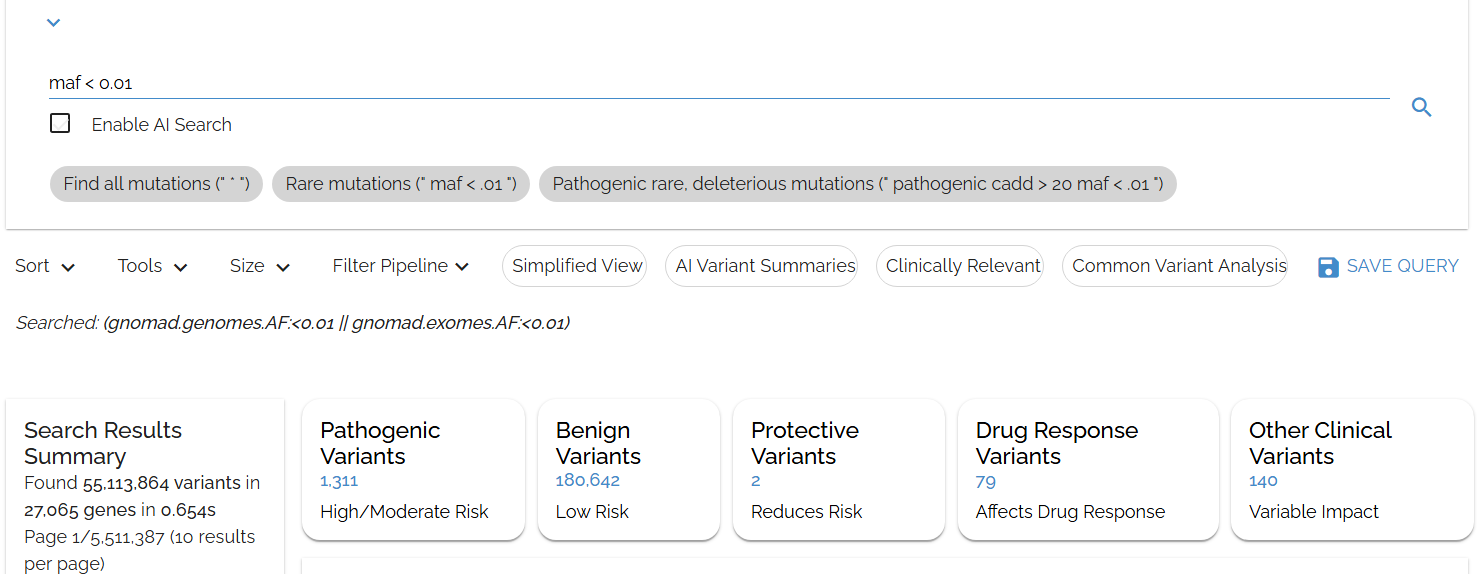Screen dimensions: 1481x574
Task: Open the Tools dropdown menu
Action: pos(152,266)
